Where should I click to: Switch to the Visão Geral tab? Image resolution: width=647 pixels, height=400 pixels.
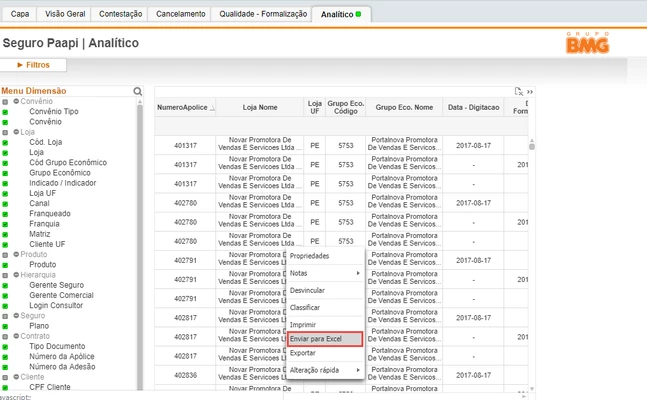coord(65,14)
